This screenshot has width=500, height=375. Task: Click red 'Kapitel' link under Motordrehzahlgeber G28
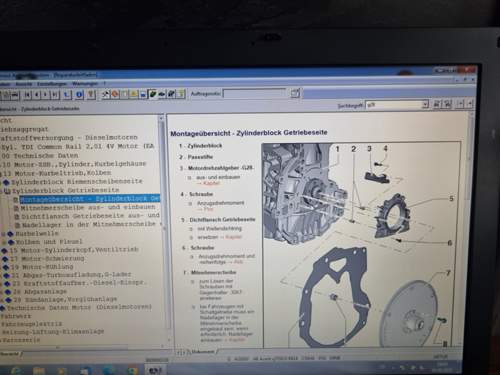(211, 183)
